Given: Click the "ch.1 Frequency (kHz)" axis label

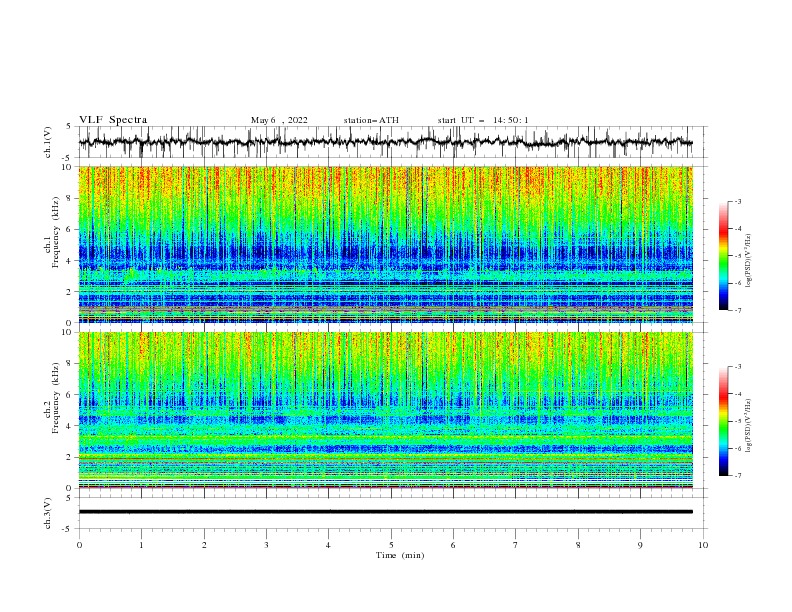Looking at the screenshot, I should [51, 232].
